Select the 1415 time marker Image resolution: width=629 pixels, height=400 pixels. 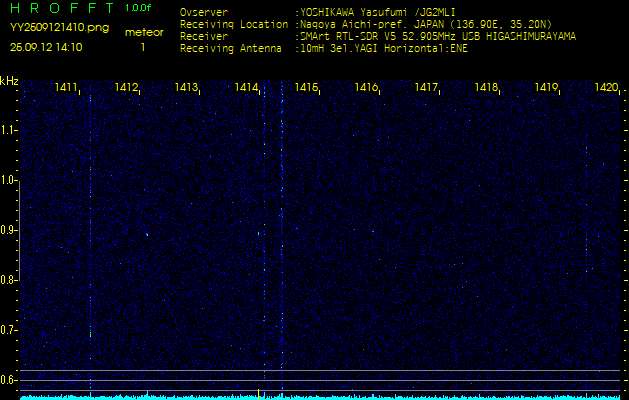pos(306,88)
